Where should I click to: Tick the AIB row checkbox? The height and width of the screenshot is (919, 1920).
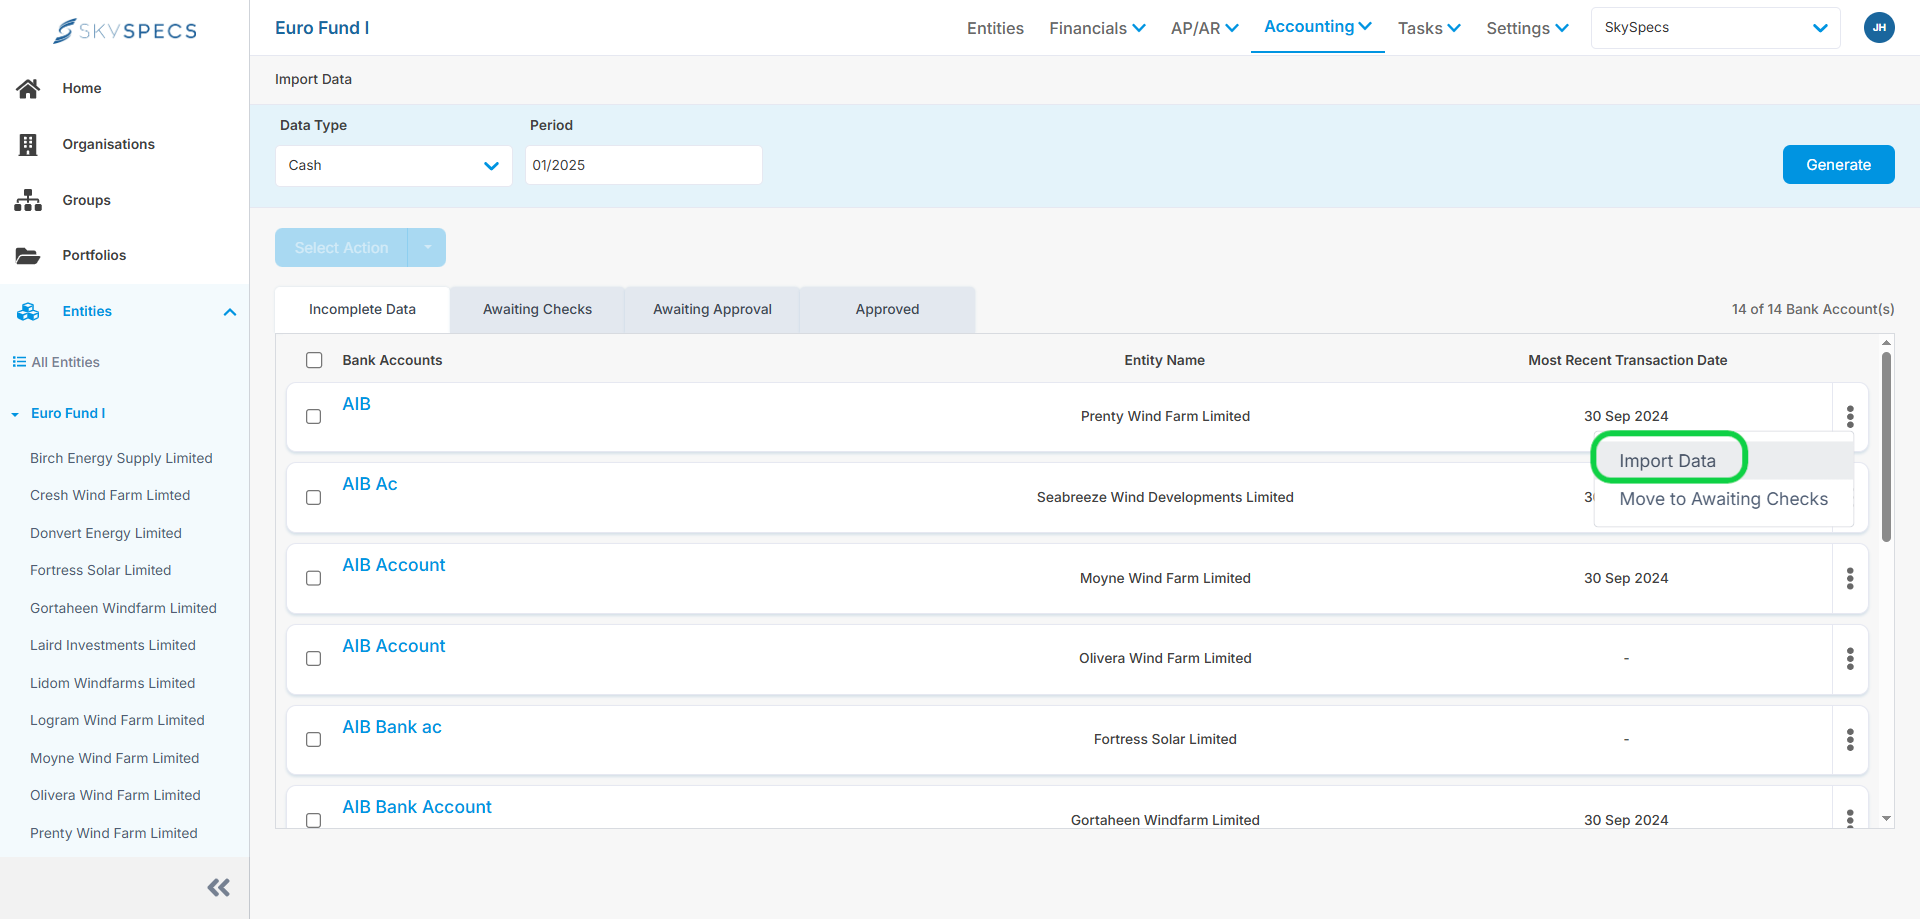314,416
